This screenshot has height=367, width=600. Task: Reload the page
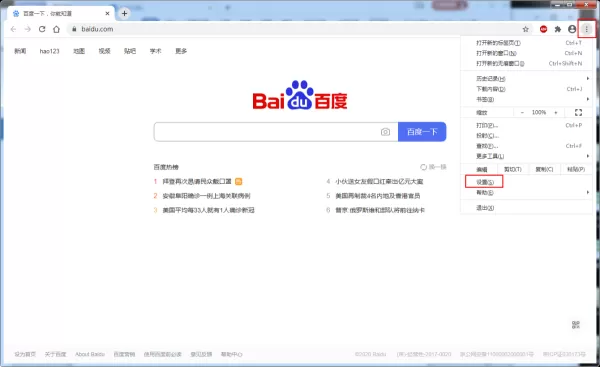pyautogui.click(x=42, y=29)
